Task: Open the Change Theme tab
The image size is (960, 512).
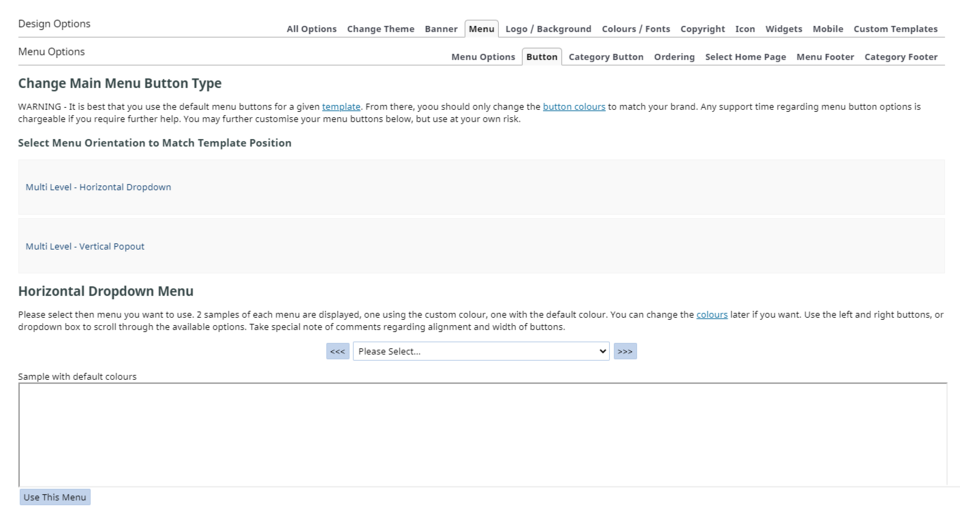Action: [x=380, y=29]
